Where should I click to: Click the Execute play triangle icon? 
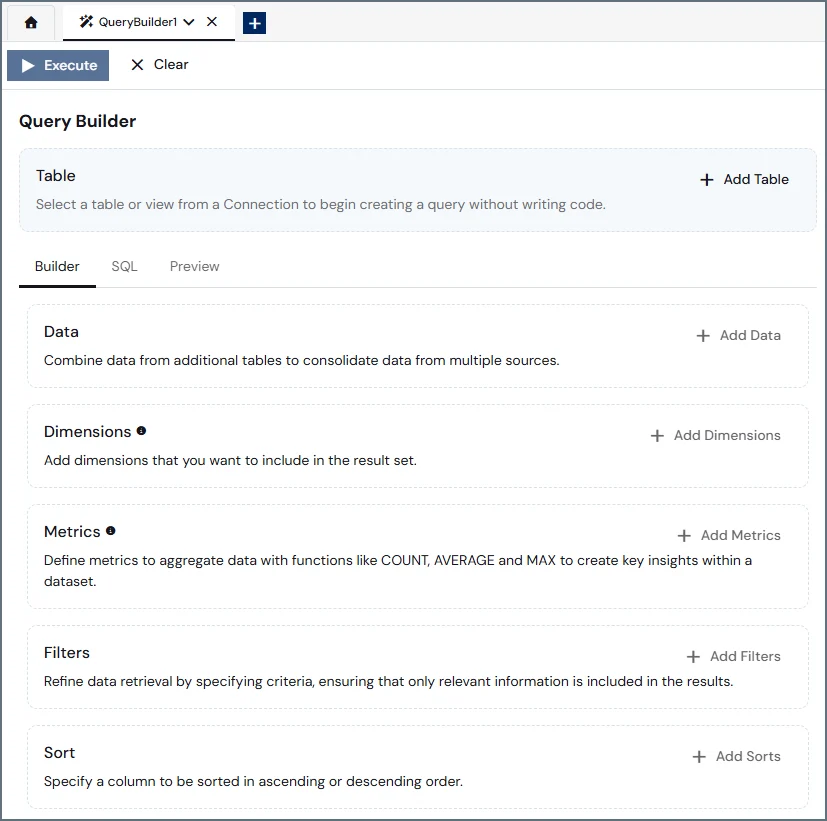[x=28, y=65]
